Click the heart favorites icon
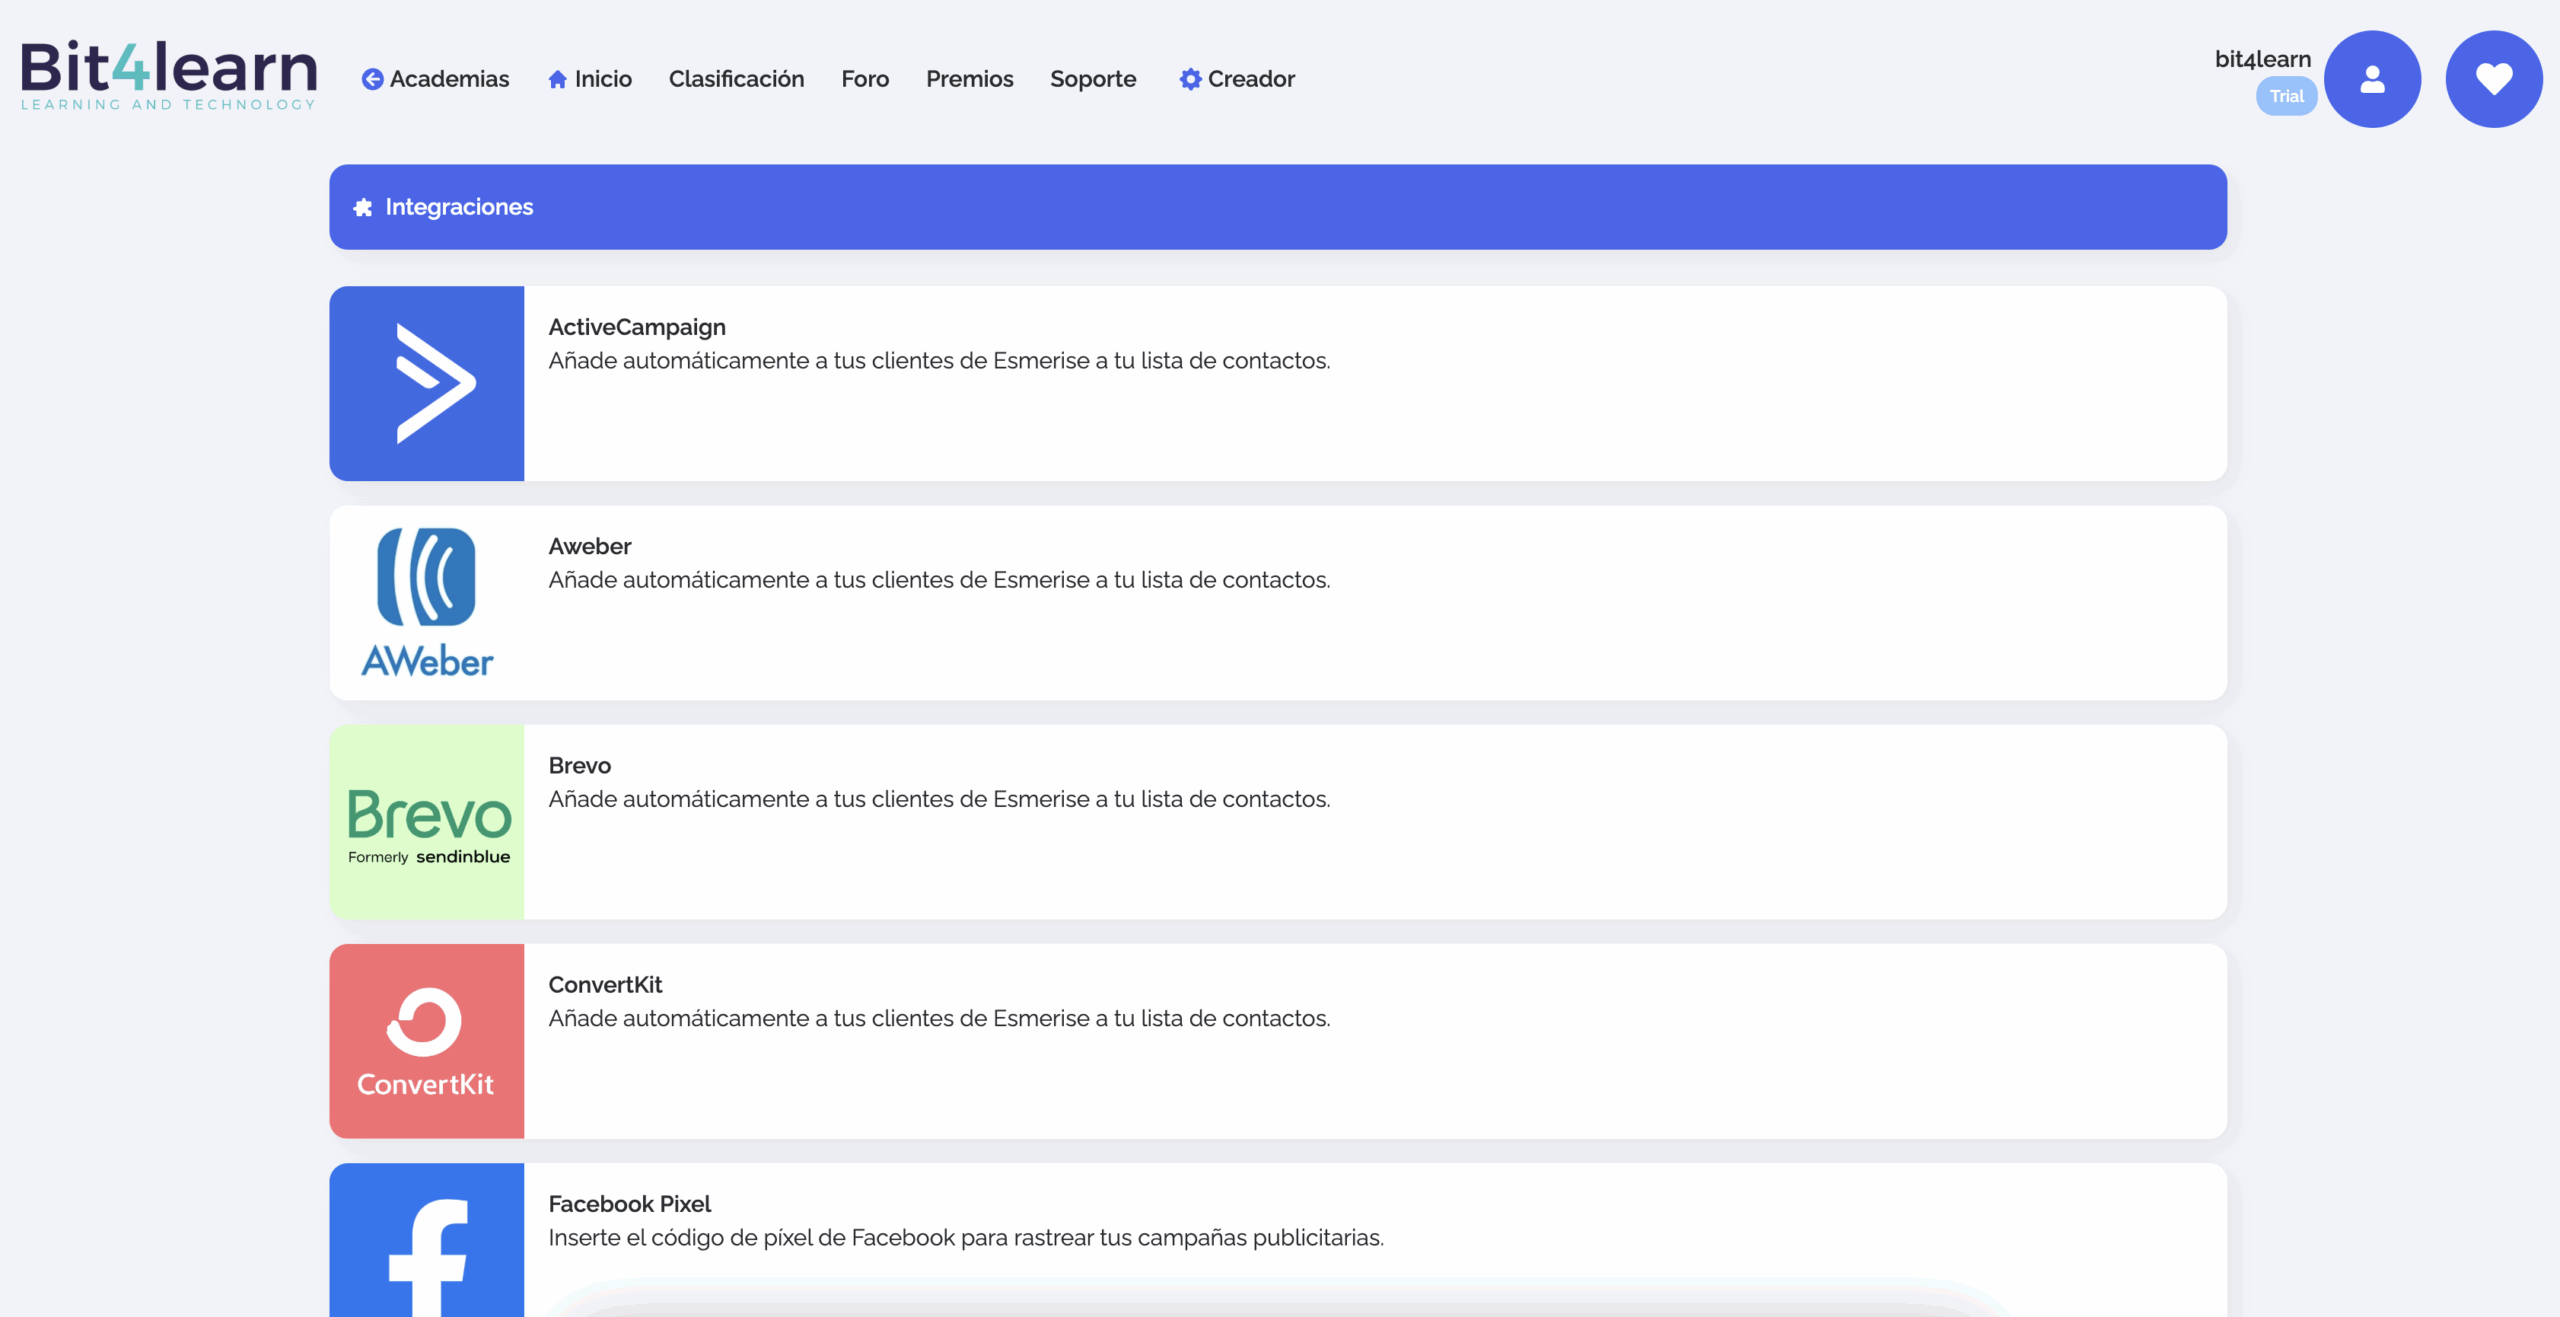Viewport: 2560px width, 1317px height. [2493, 79]
